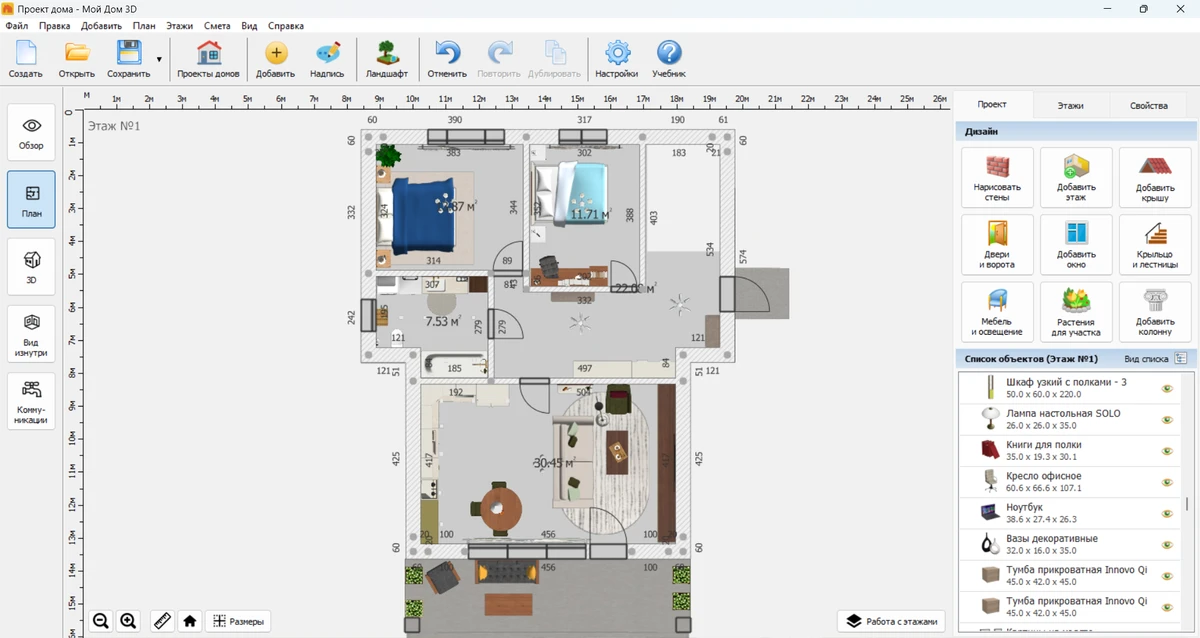Image resolution: width=1200 pixels, height=638 pixels.
Task: Hide the Ноутбук object via eye icon
Action: (x=1166, y=513)
